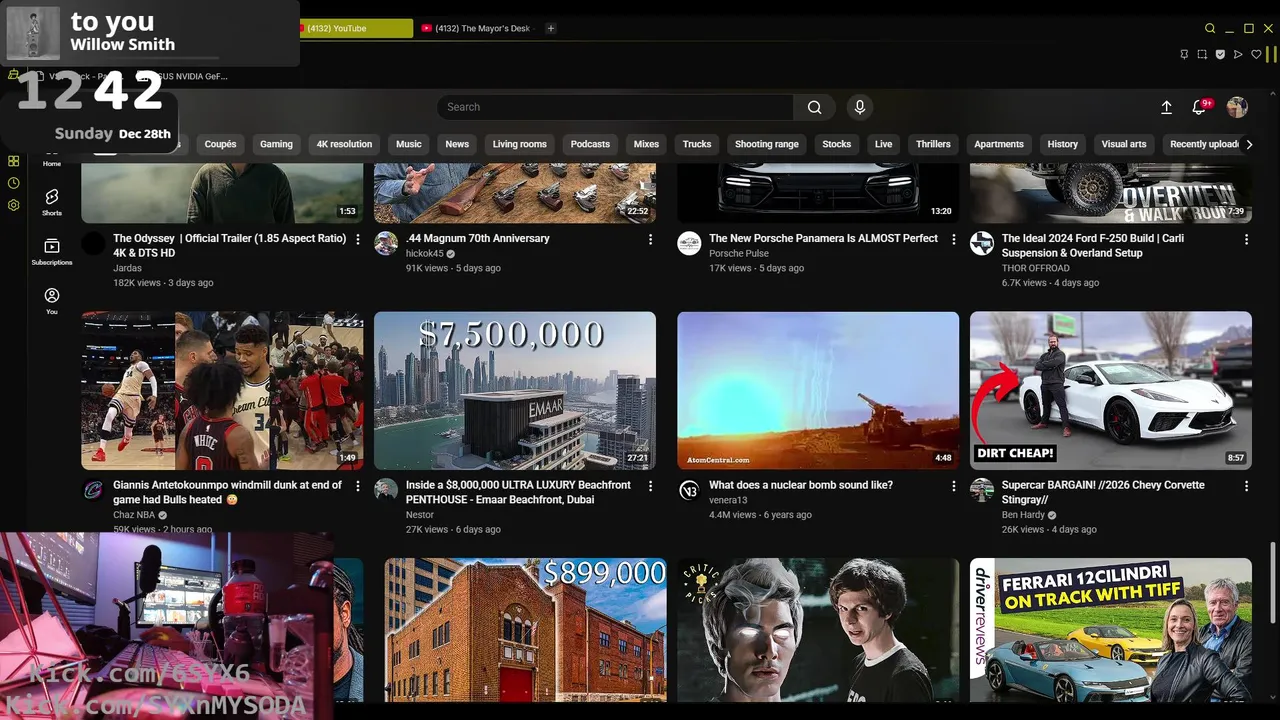Viewport: 1280px width, 720px height.
Task: Start voice search with microphone icon
Action: tap(859, 107)
